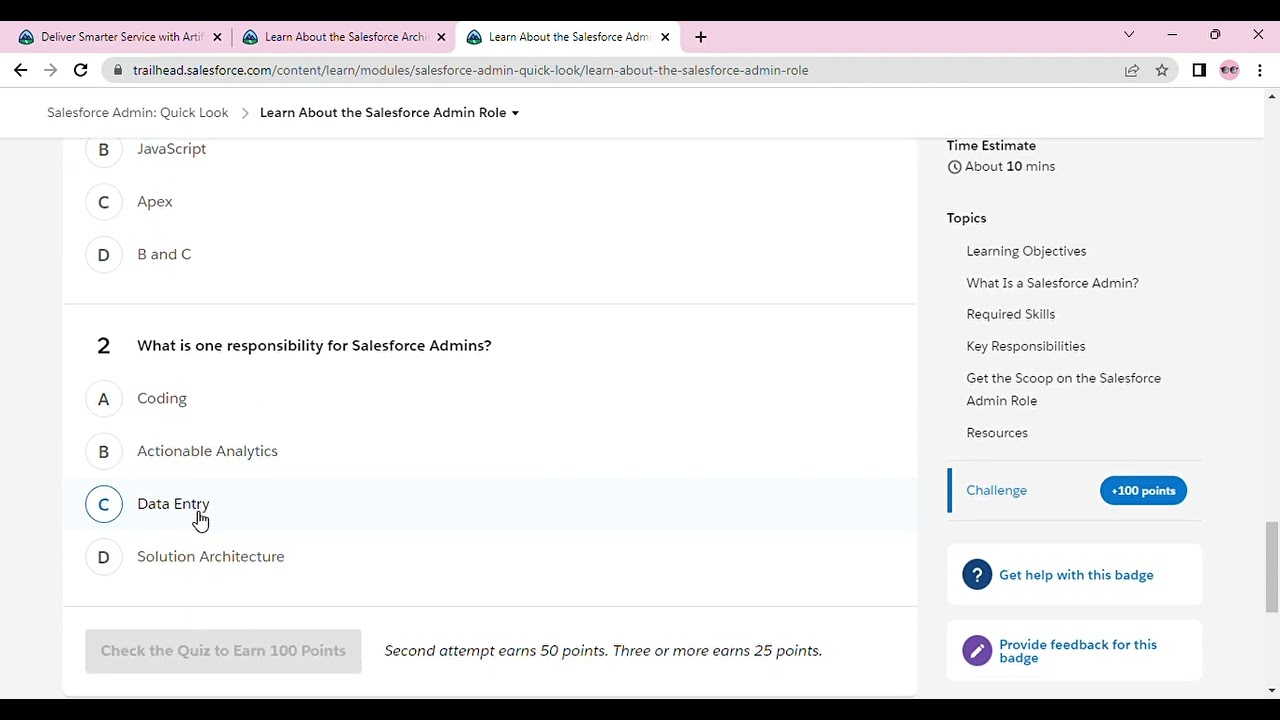Jump to Key Responsibilities topic

click(1025, 346)
